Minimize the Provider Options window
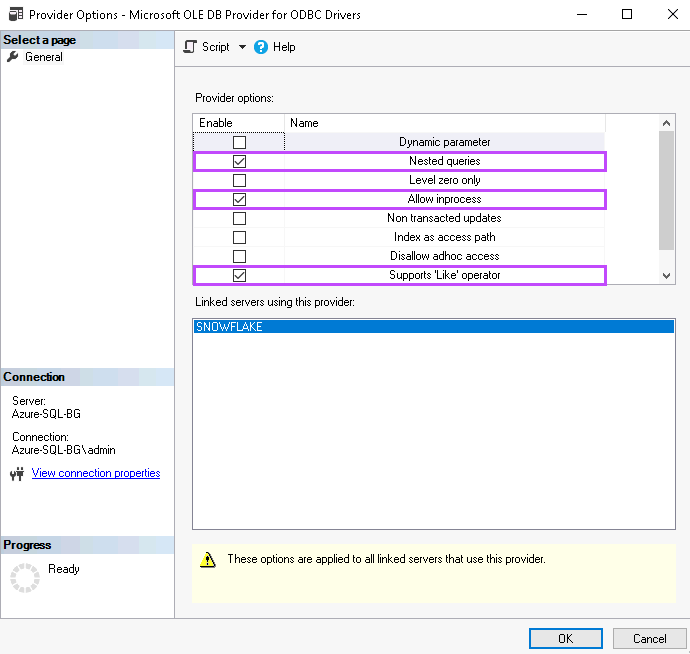This screenshot has height=654, width=690. coord(582,14)
